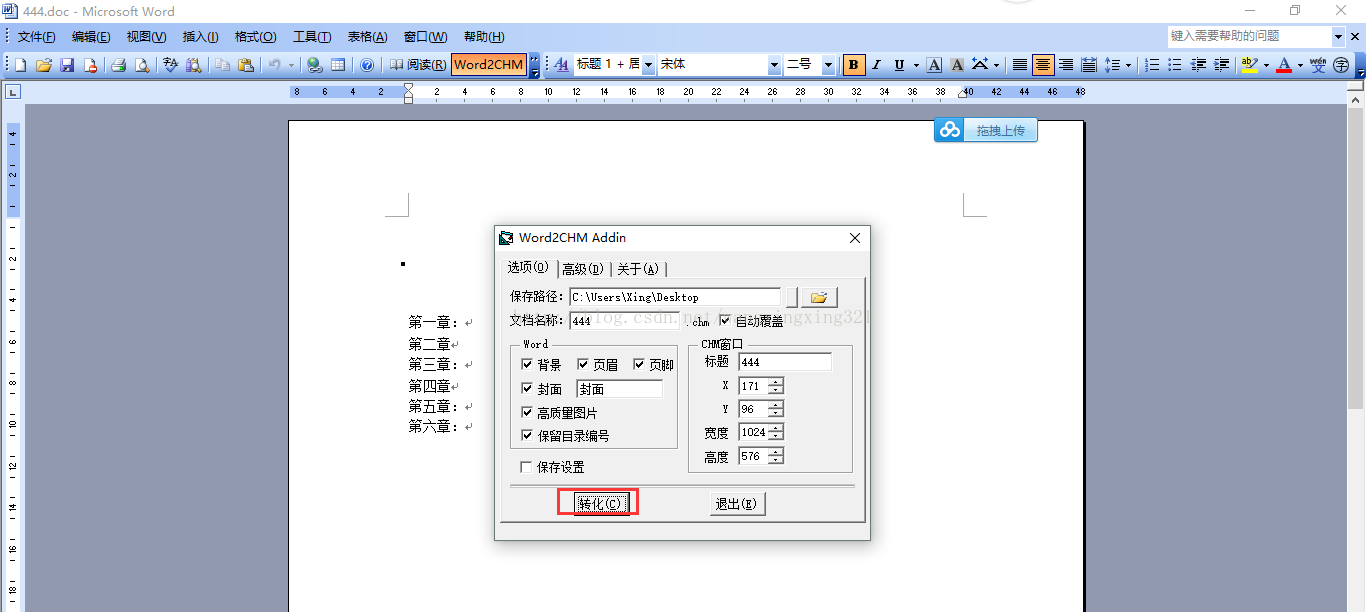Click the Research icon in toolbar
Image resolution: width=1366 pixels, height=612 pixels.
click(x=194, y=65)
